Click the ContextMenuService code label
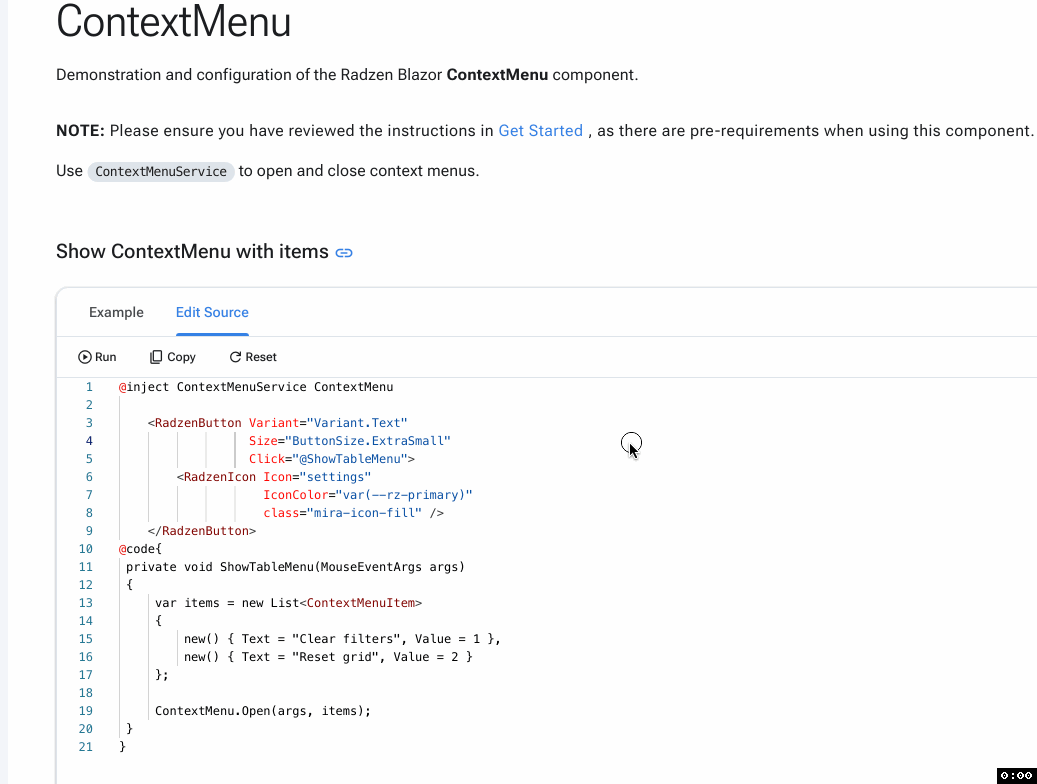Viewport: 1037px width, 784px height. 161,171
